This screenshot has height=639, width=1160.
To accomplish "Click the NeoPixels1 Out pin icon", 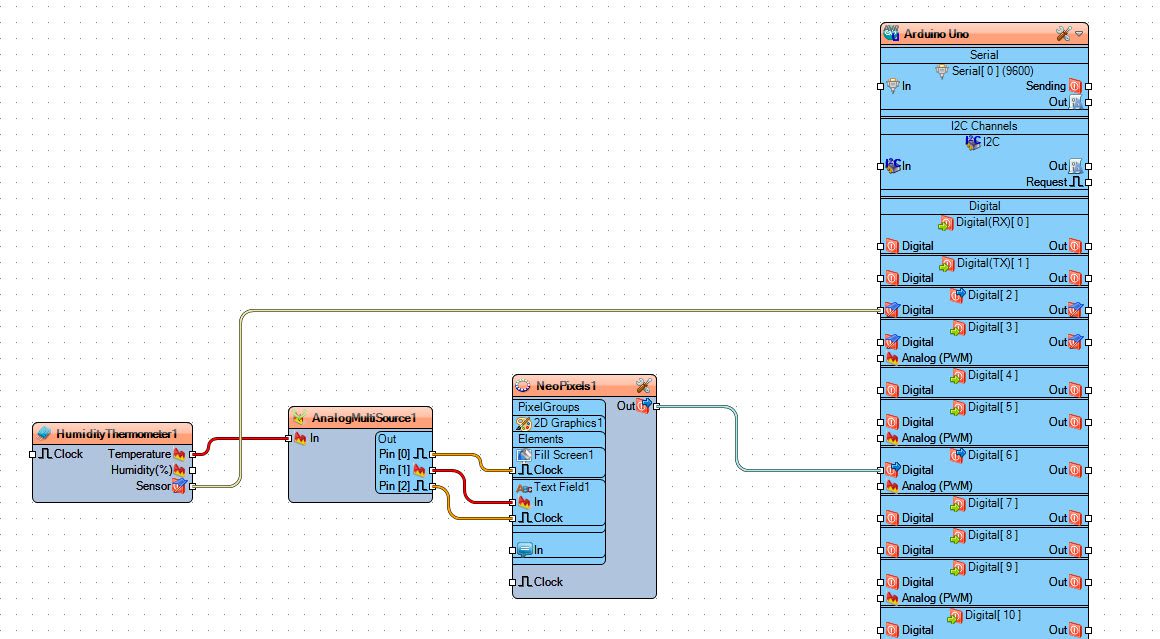I will tap(644, 405).
